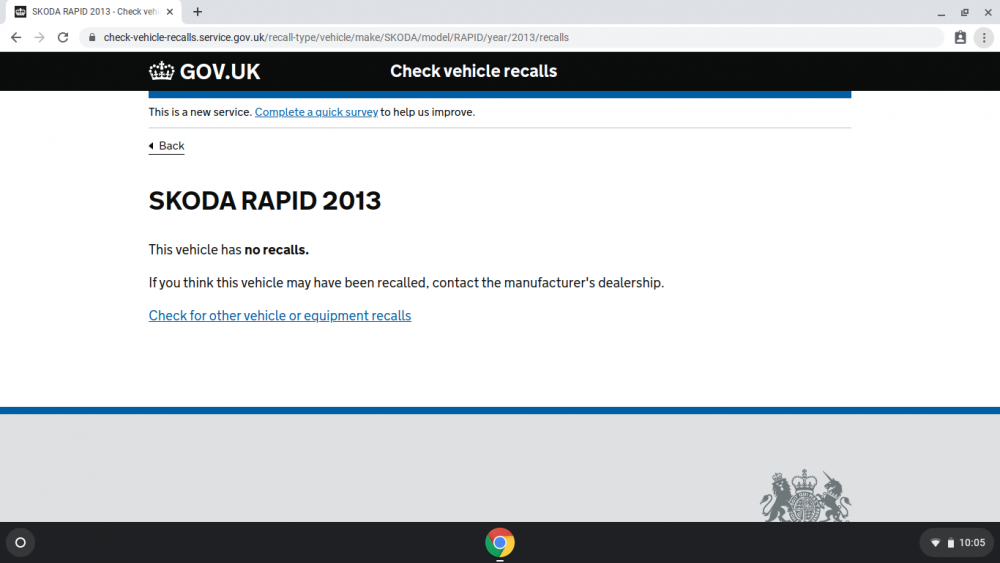The image size is (1000, 563).
Task: Open a new tab with the plus button
Action: tap(198, 11)
